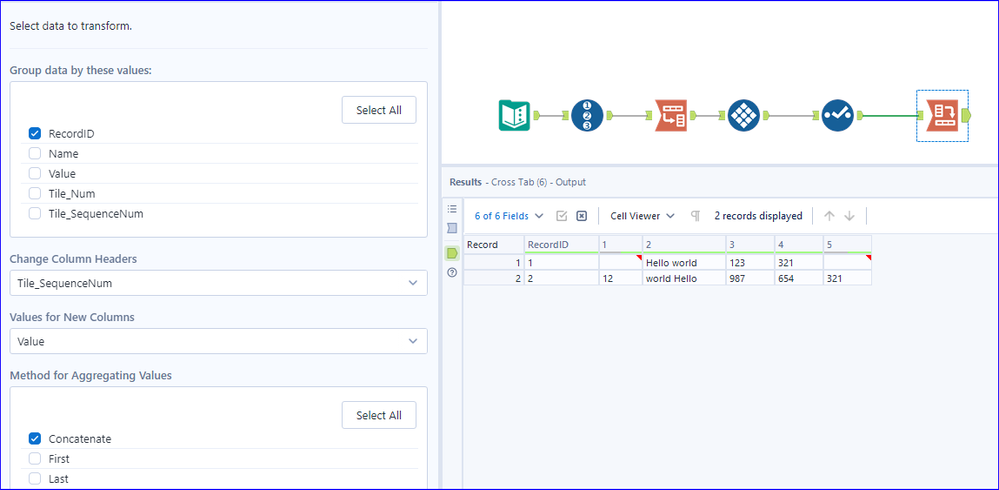
Task: Uncheck the Concatenate aggregation method
Action: click(35, 439)
